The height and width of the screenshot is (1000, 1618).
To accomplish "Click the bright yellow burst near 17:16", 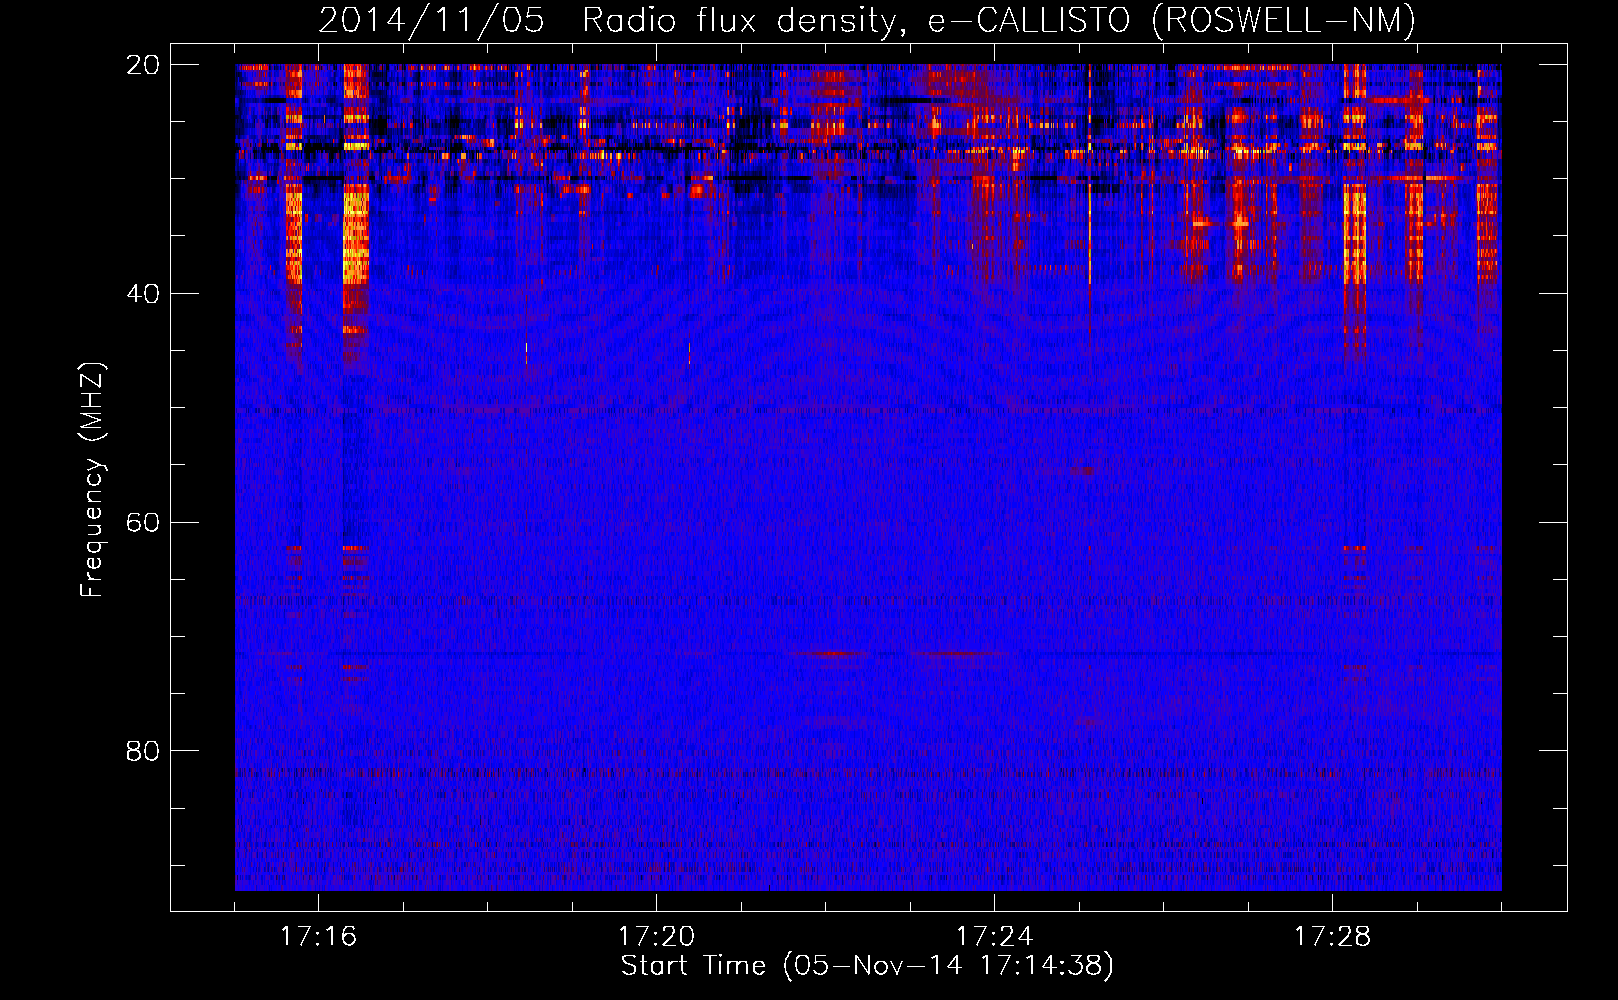I will [x=356, y=235].
